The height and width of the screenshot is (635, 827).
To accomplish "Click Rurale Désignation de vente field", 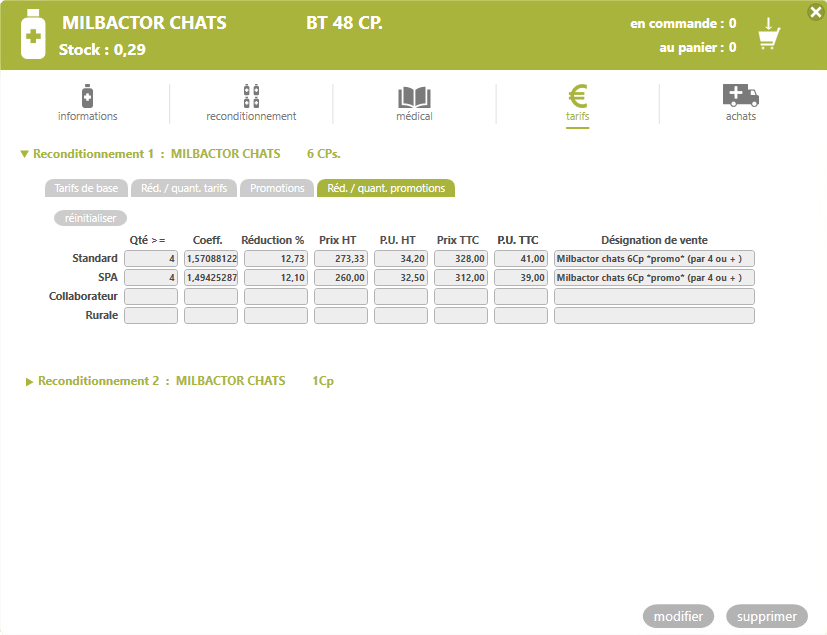I will pyautogui.click(x=655, y=315).
